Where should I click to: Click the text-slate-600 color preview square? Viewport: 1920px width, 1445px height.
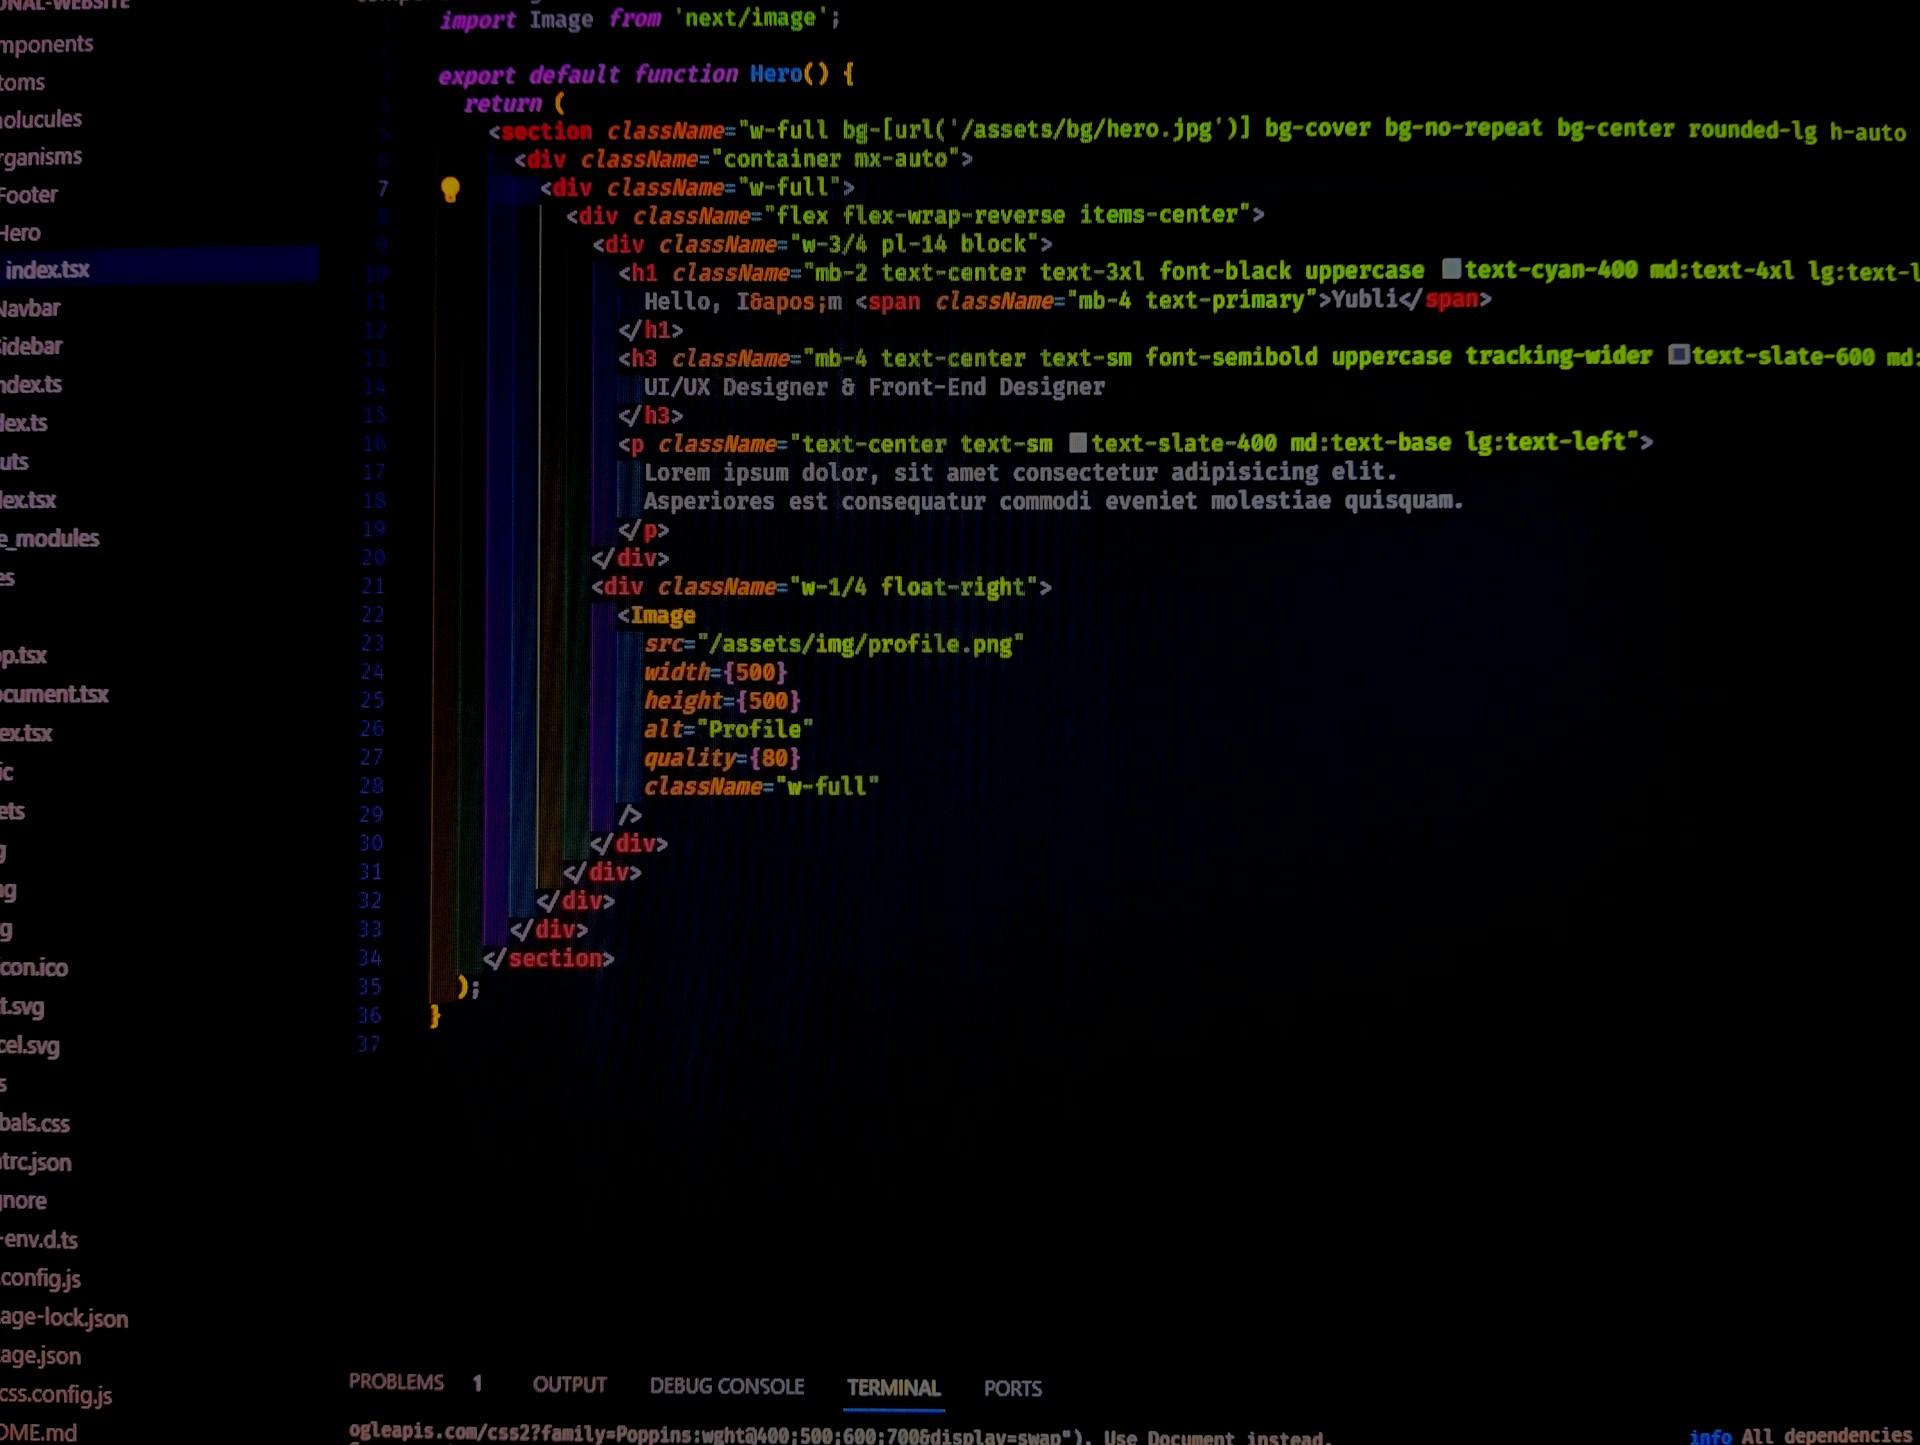point(1678,355)
